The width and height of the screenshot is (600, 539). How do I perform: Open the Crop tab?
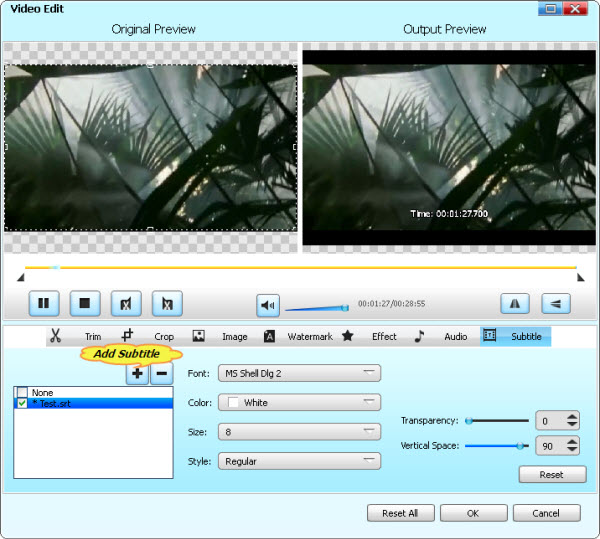(164, 337)
